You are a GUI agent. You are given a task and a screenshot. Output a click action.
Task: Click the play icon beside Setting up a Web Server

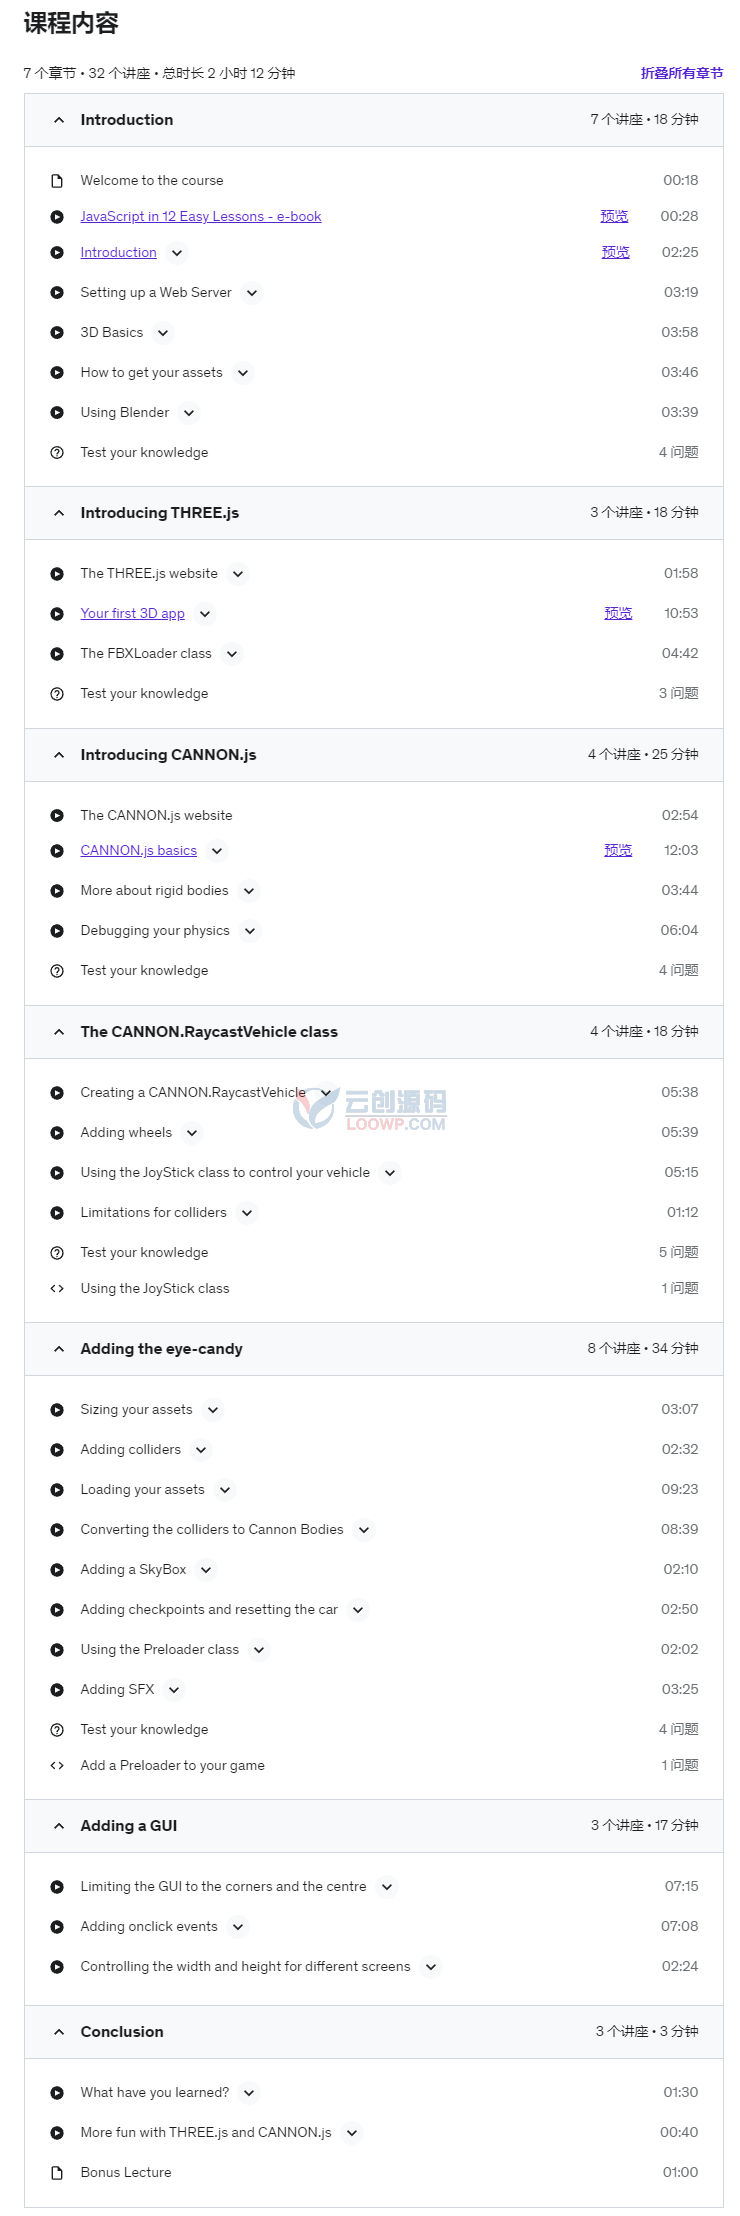[57, 293]
